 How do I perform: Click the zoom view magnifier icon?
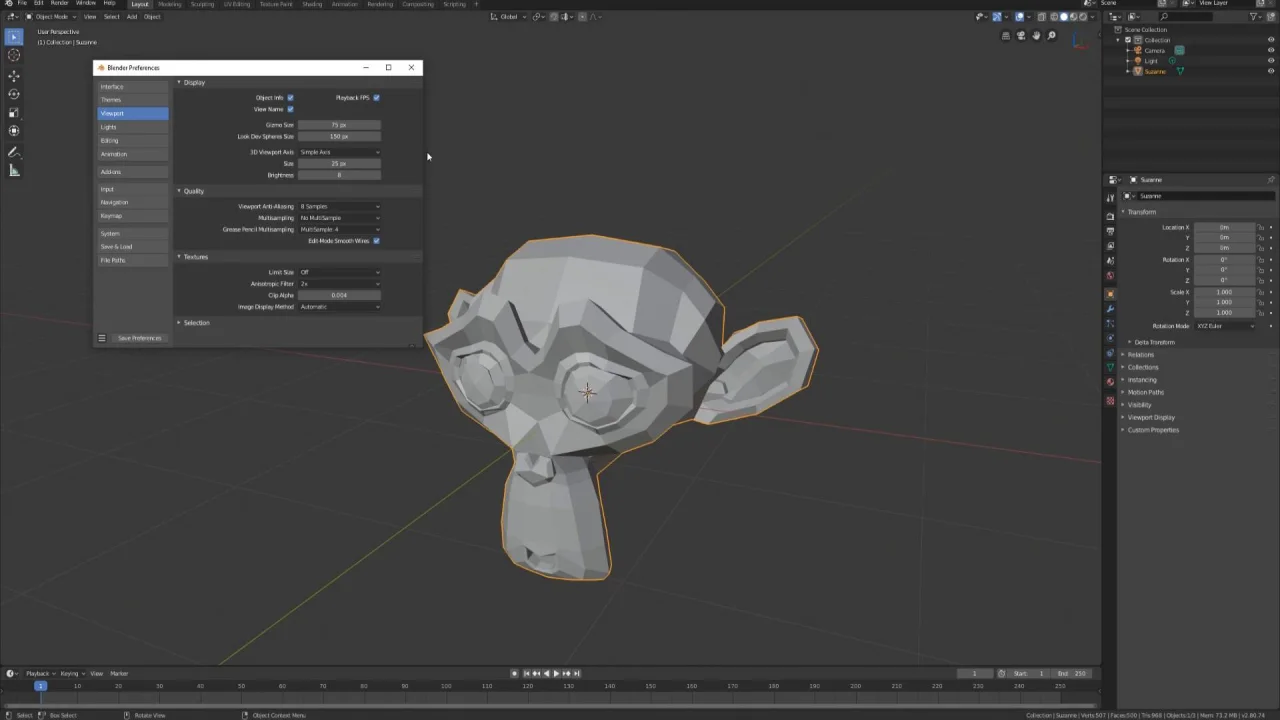(1051, 36)
